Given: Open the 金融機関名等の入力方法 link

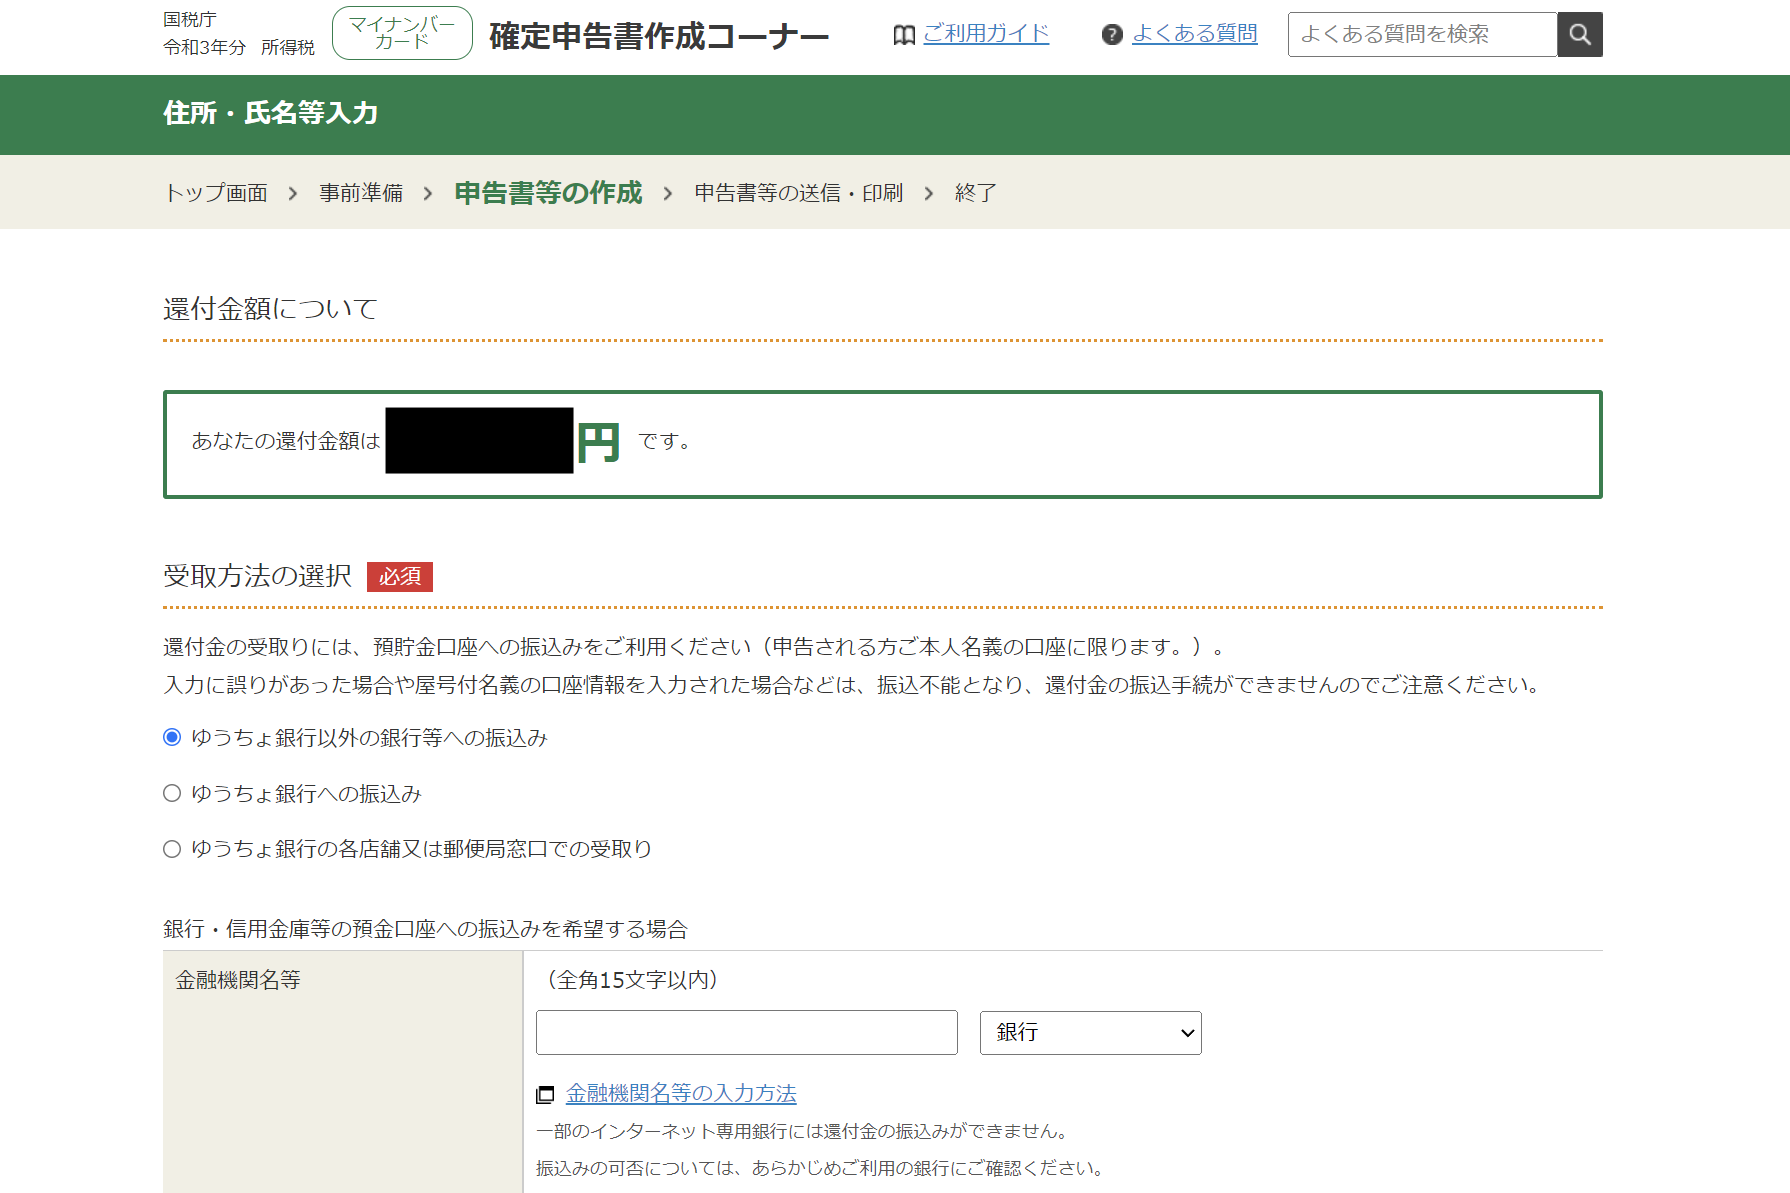Looking at the screenshot, I should click(x=681, y=1094).
